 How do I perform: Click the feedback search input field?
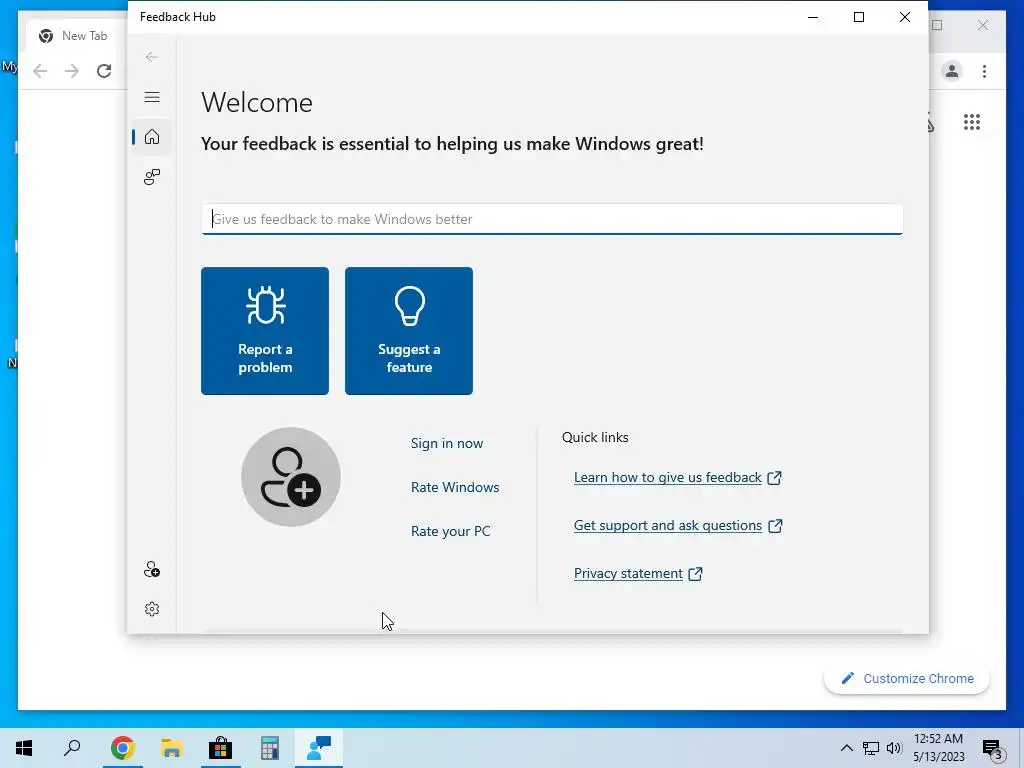tap(552, 219)
